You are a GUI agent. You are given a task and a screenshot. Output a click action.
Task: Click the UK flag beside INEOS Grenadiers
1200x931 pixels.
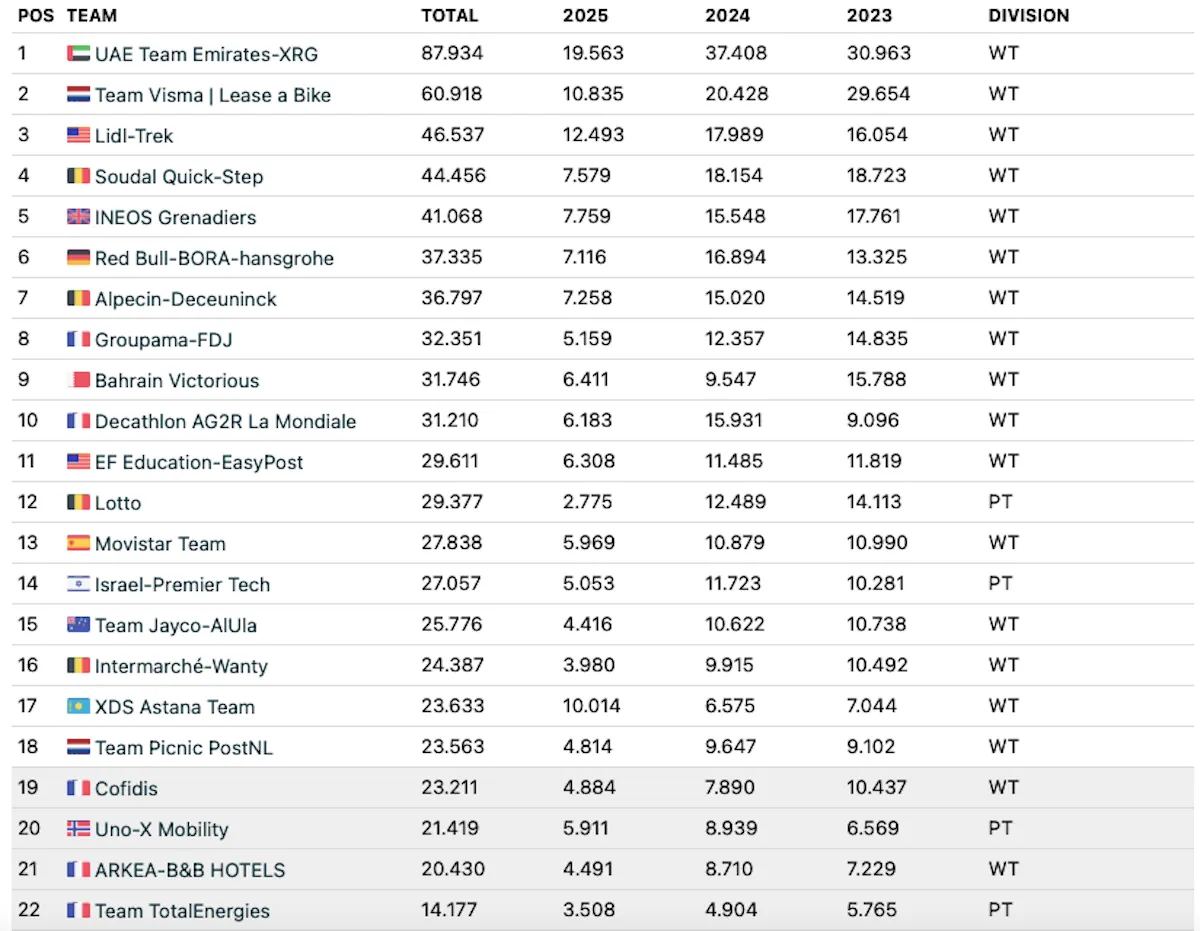click(x=78, y=217)
